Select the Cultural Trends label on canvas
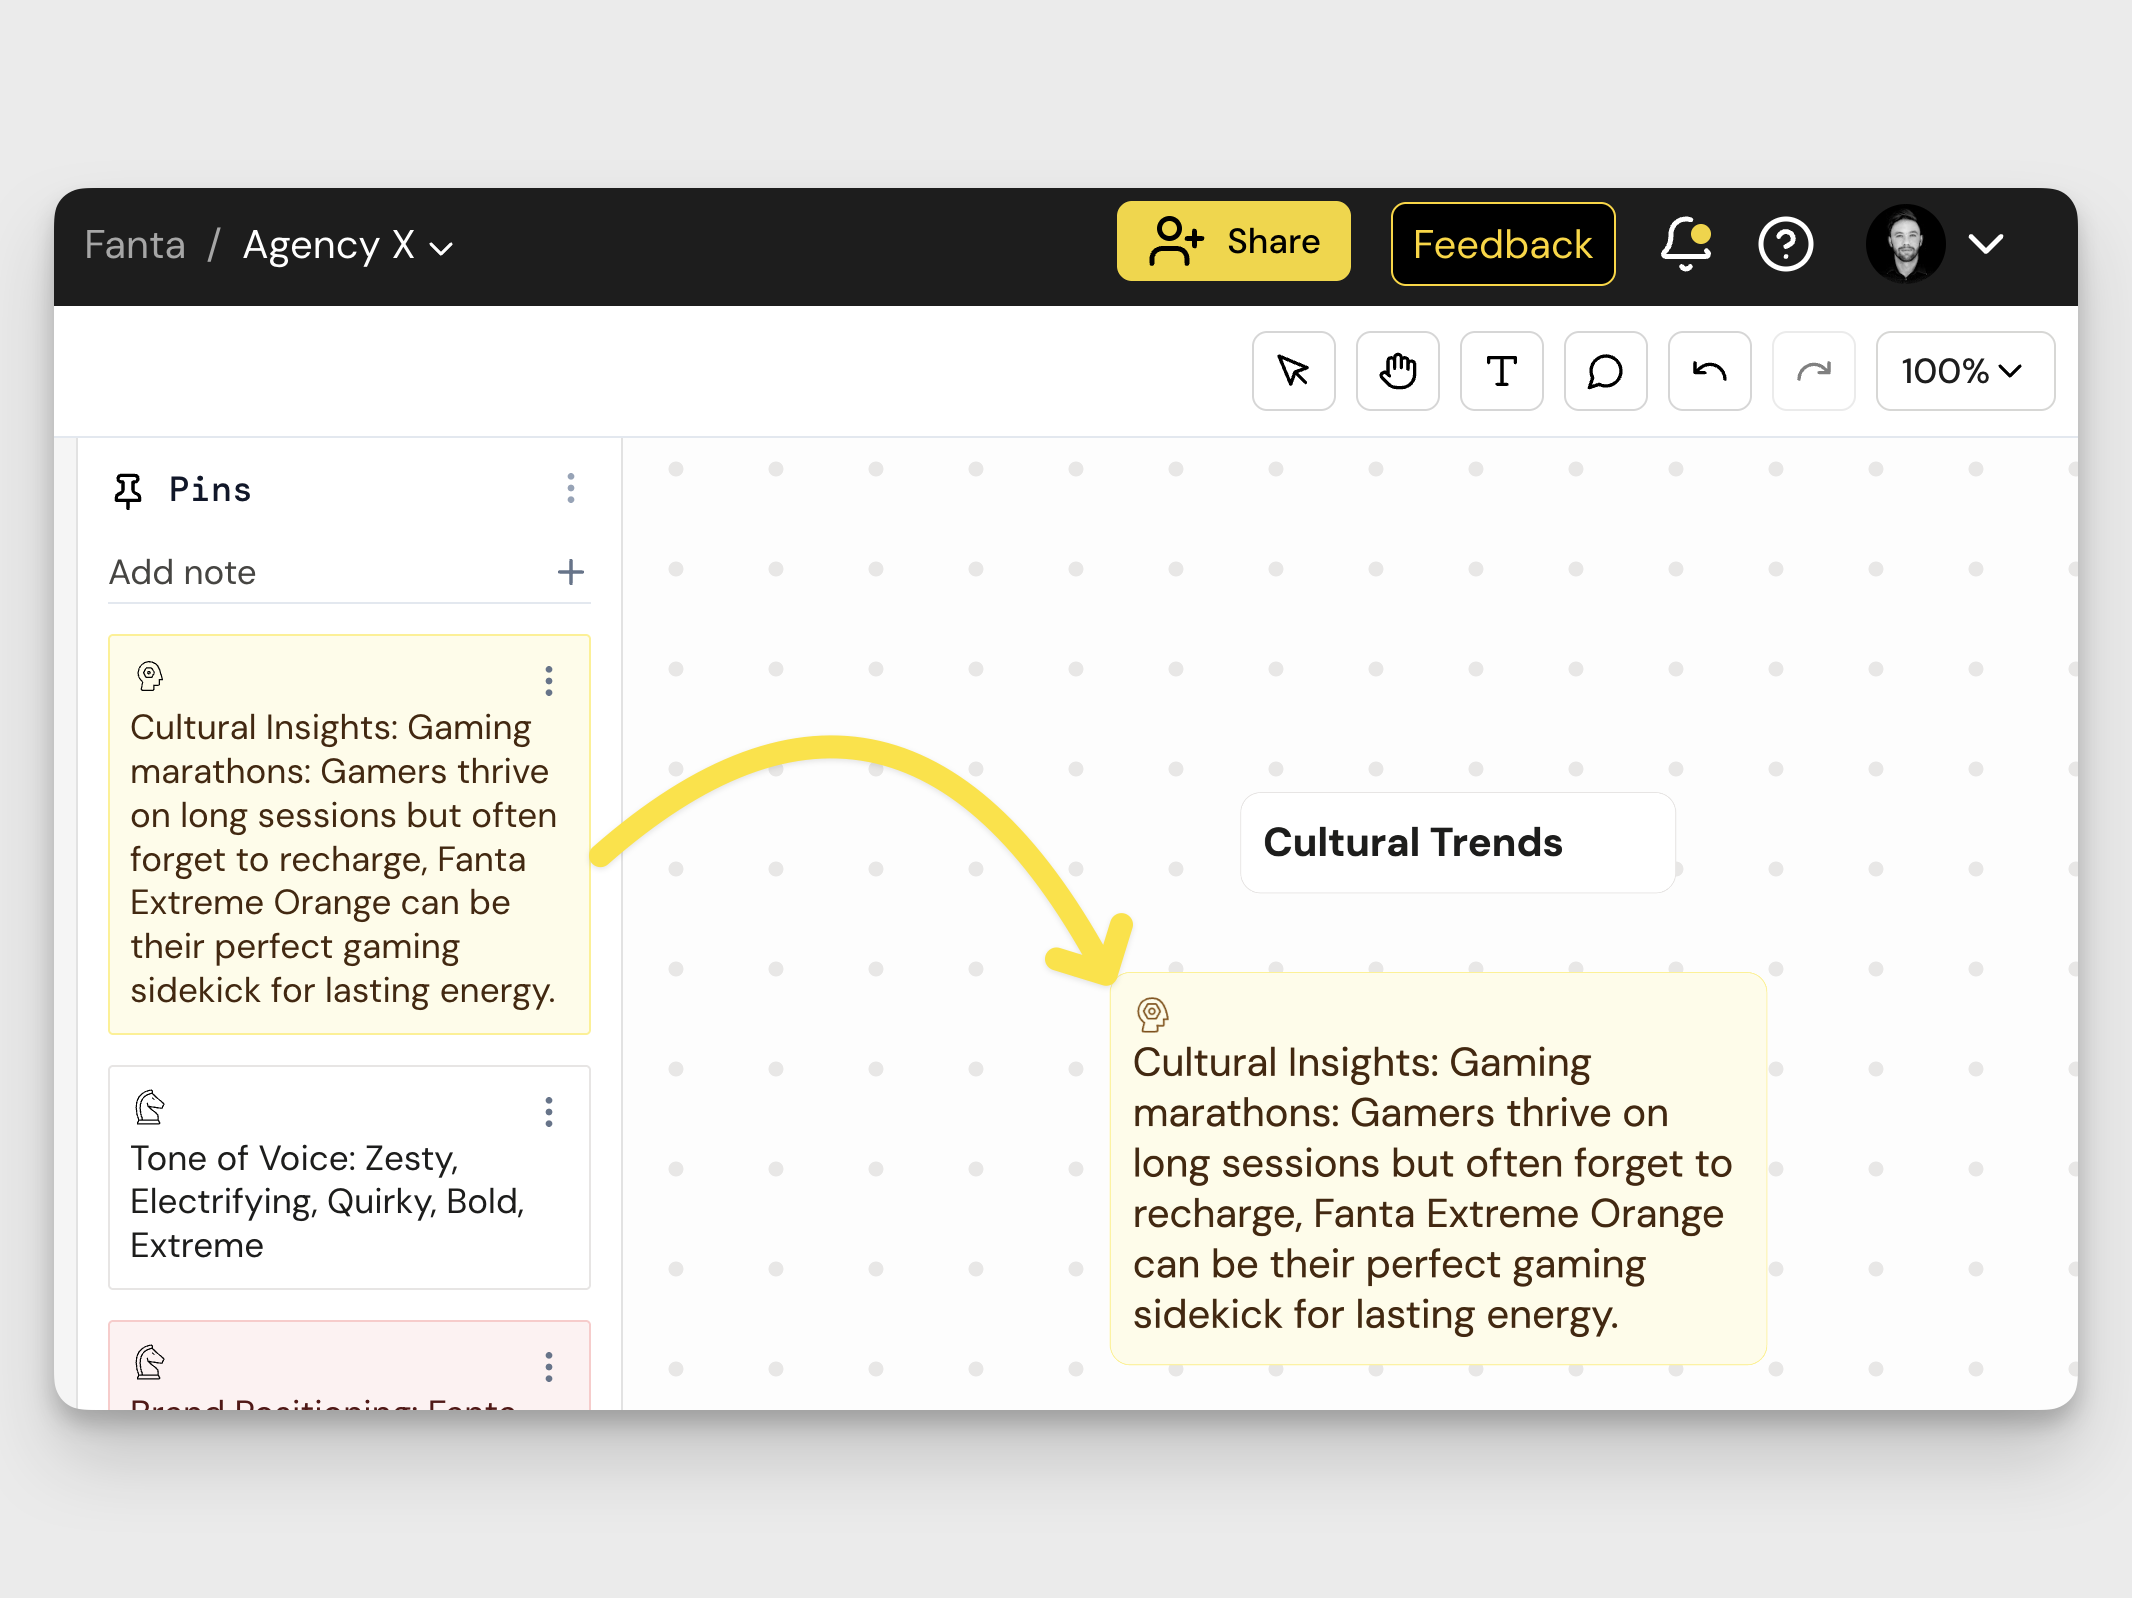2132x1598 pixels. 1412,843
